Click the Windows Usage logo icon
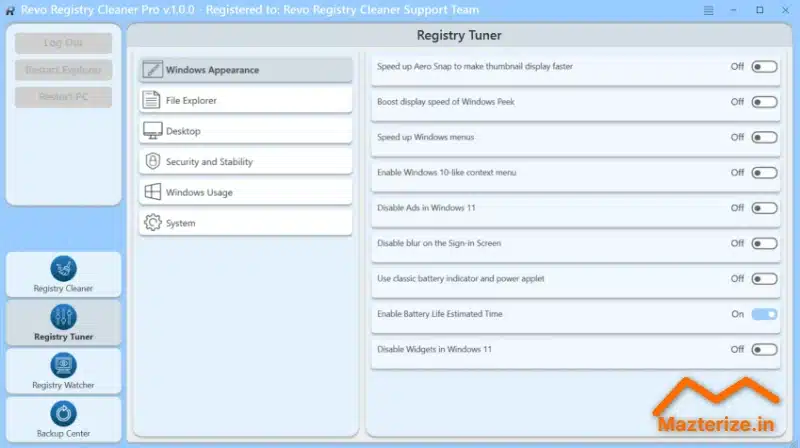 pyautogui.click(x=153, y=192)
